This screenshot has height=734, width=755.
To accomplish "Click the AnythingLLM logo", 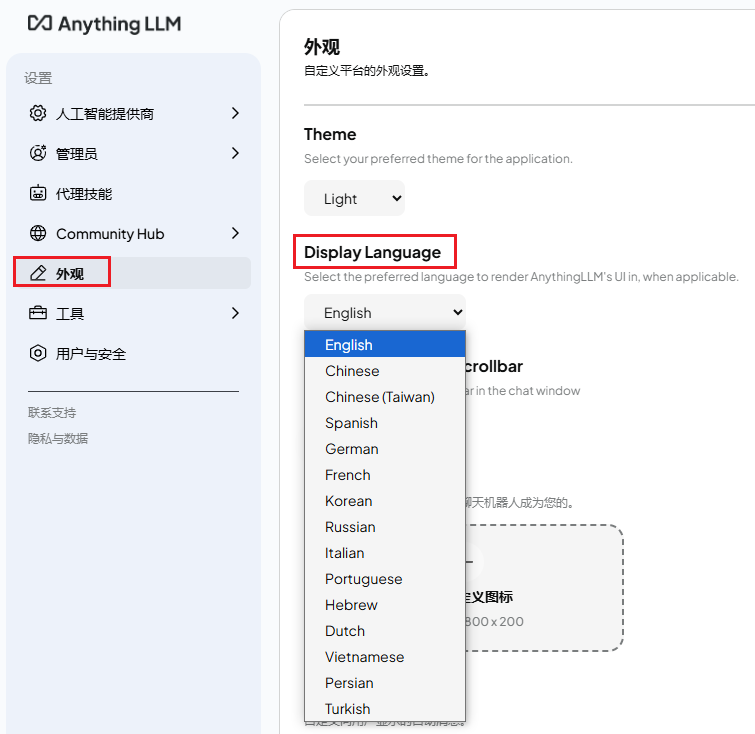I will tap(104, 24).
